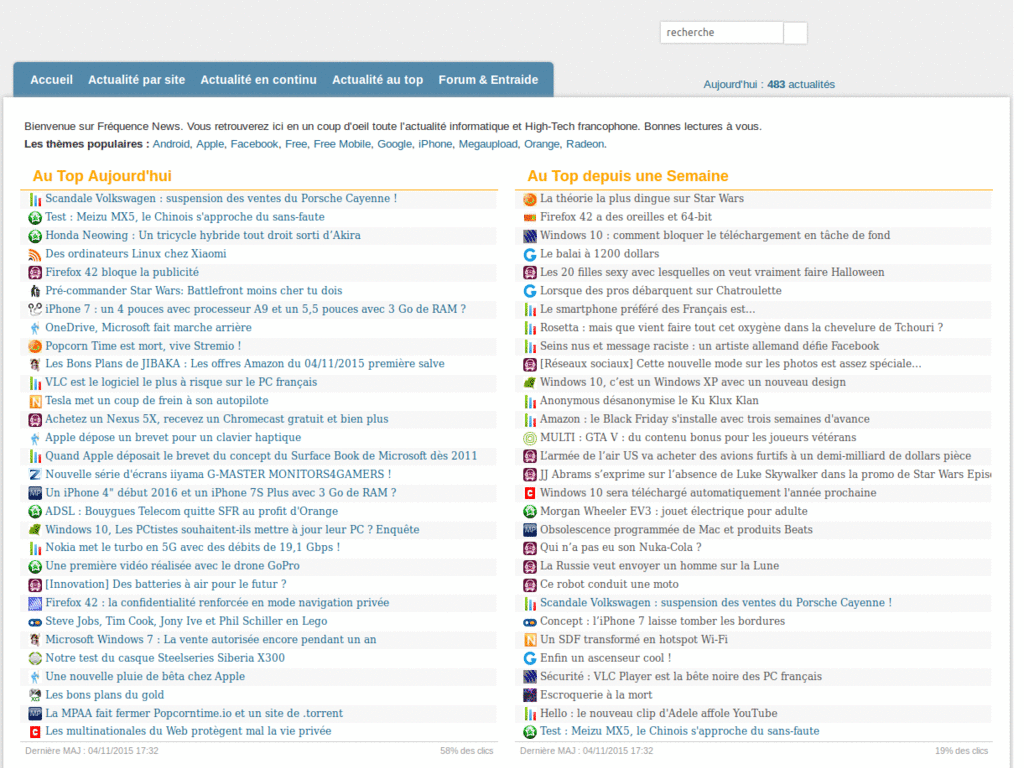
Task: Click the icon beside iPhone 7 un 4 pouces article
Action: (35, 310)
